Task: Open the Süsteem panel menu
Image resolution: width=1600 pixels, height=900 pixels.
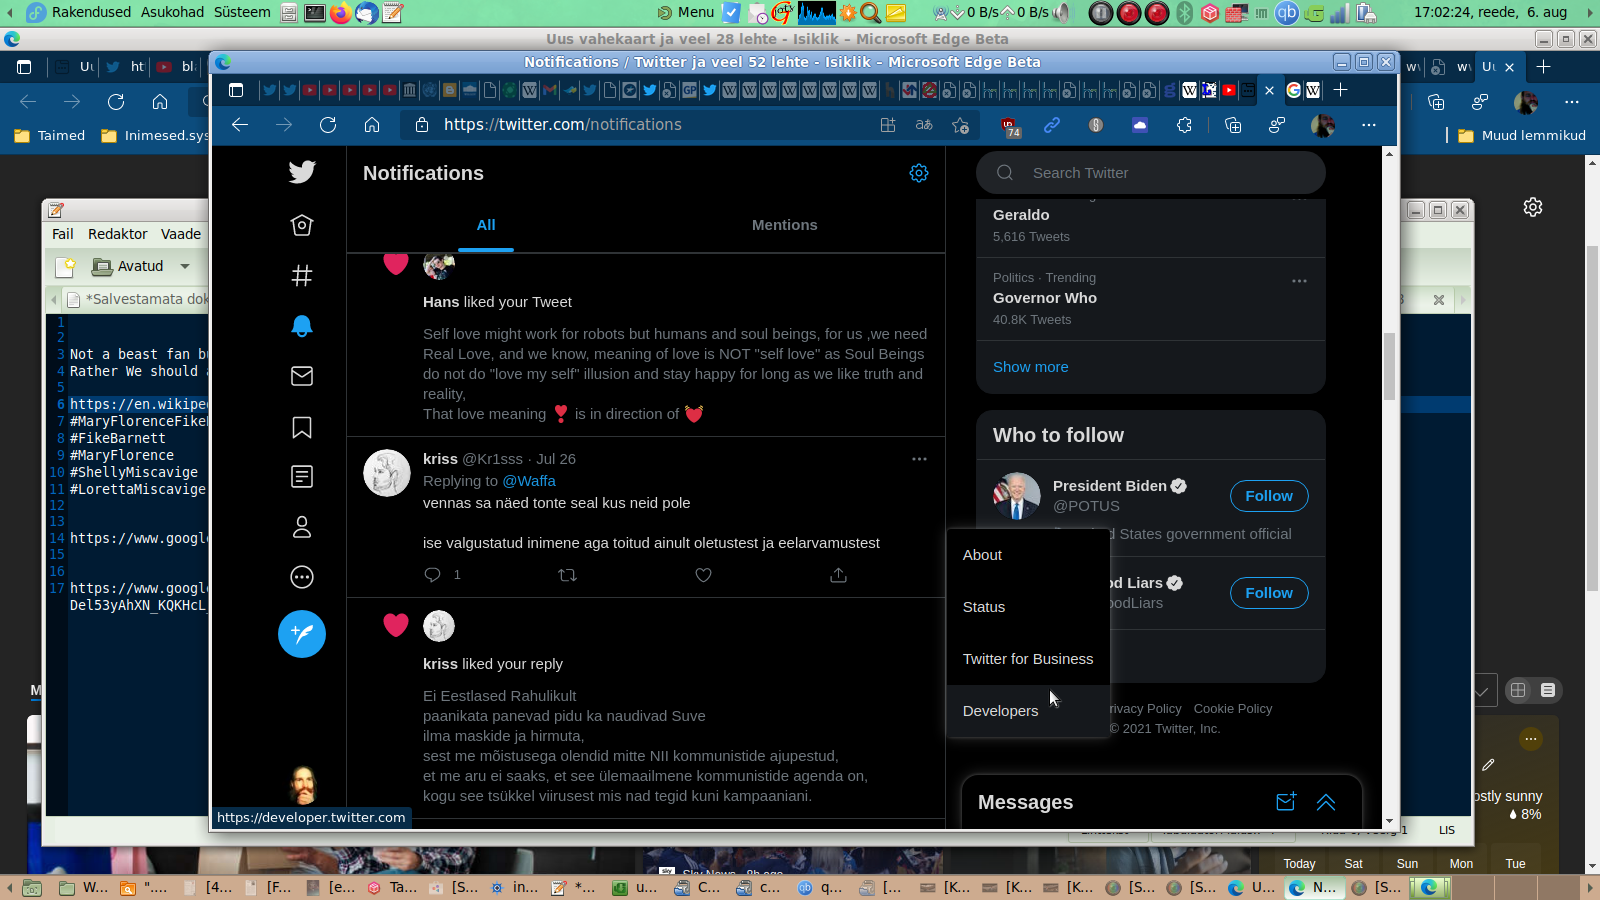Action: (x=242, y=12)
